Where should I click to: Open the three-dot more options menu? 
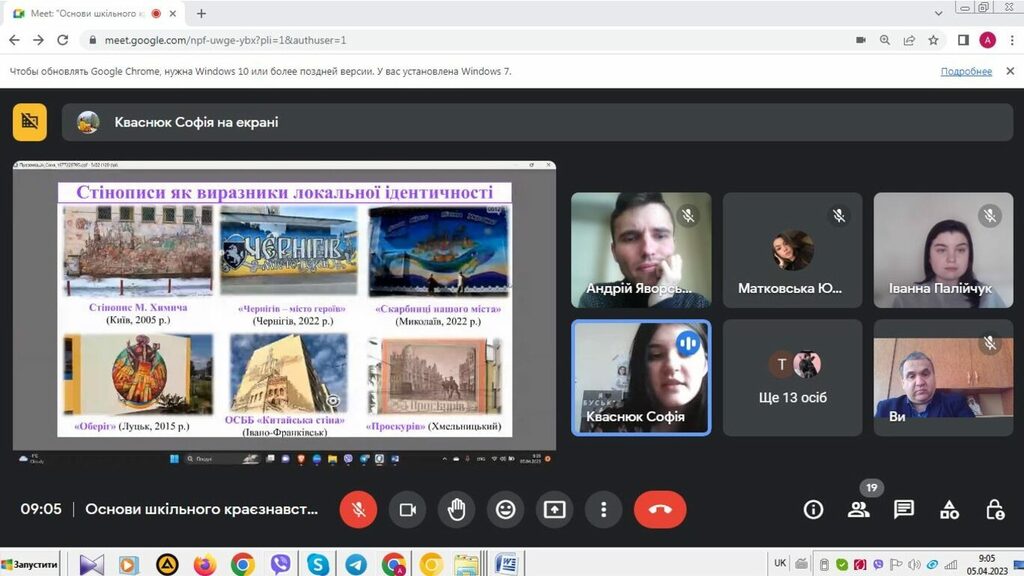[603, 509]
